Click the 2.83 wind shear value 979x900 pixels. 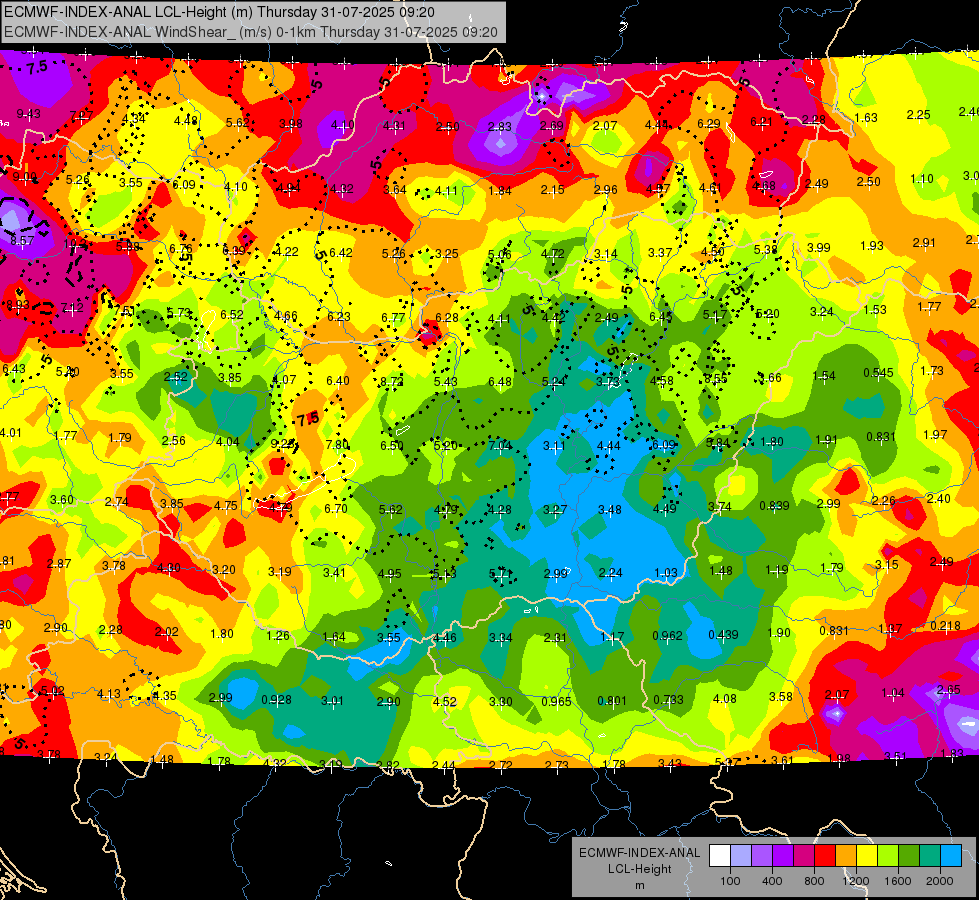coord(499,127)
